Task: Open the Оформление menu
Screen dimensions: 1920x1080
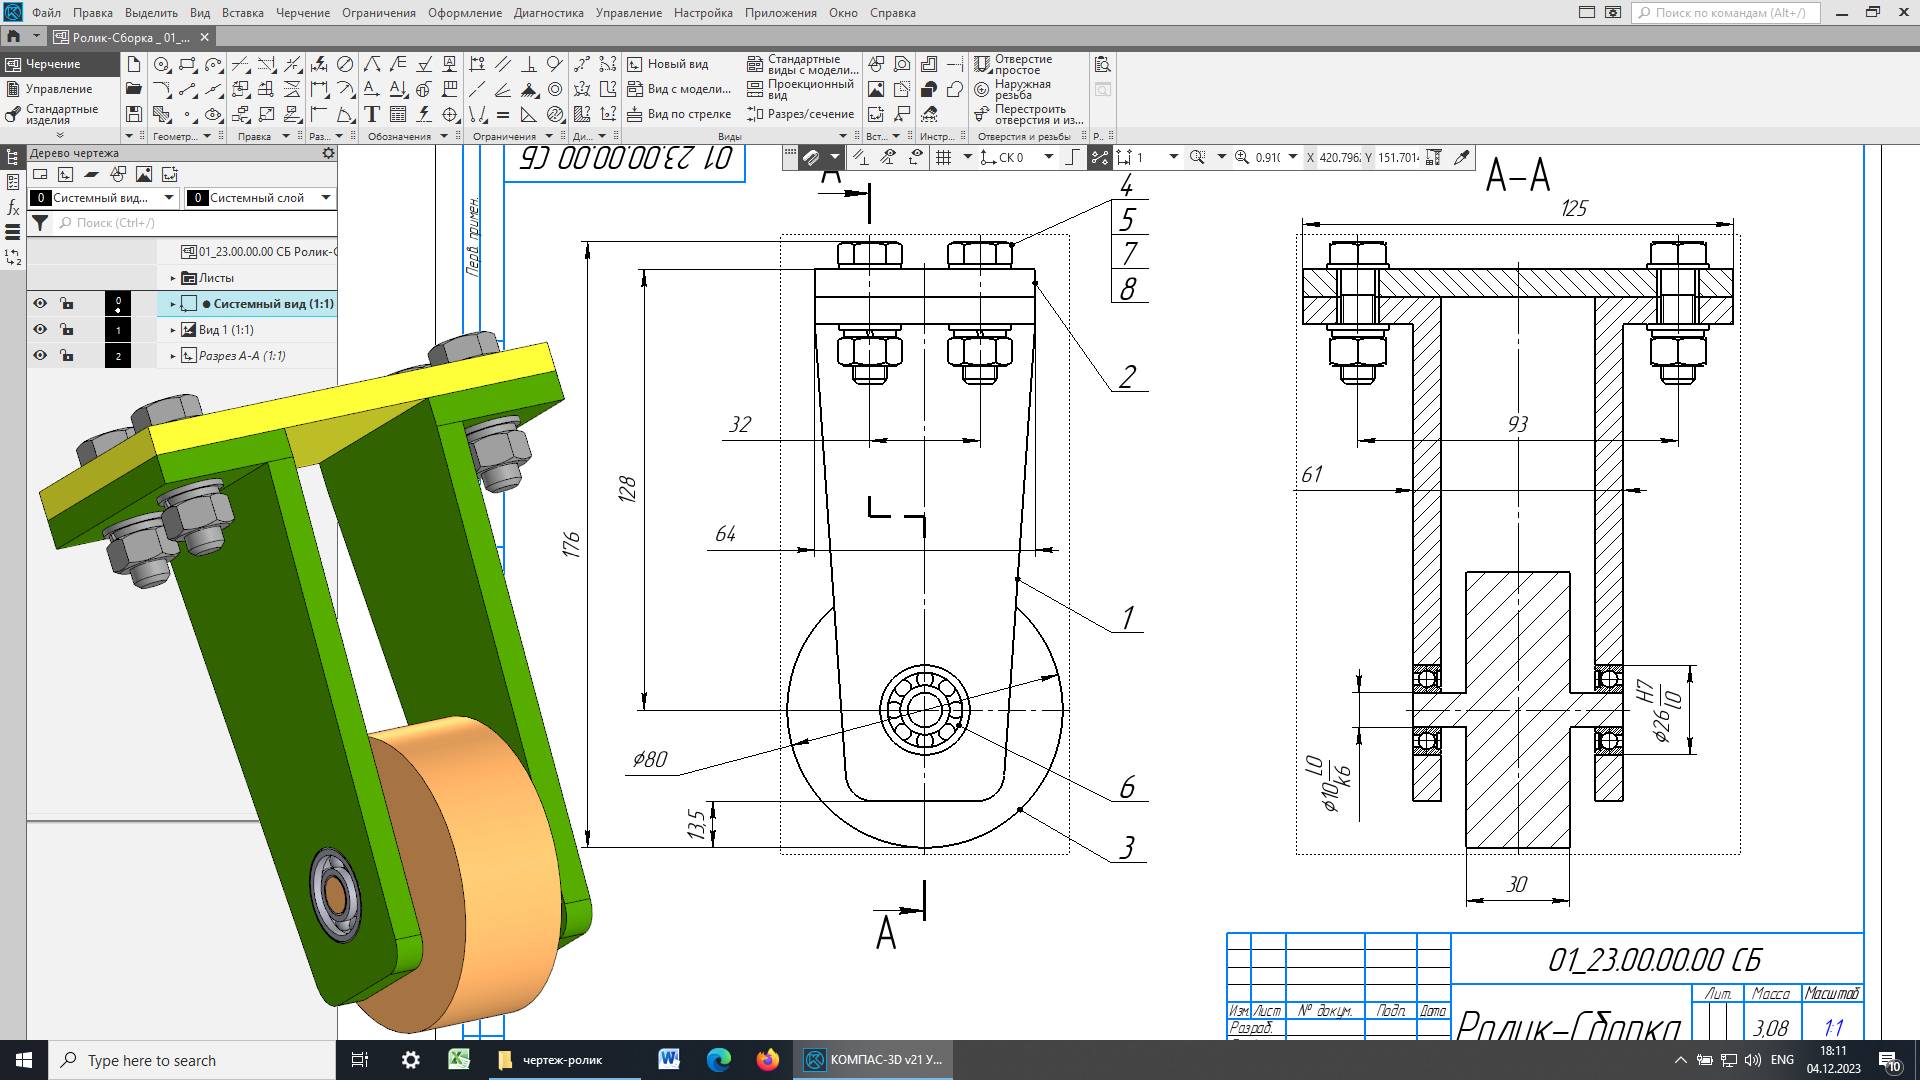Action: (465, 13)
